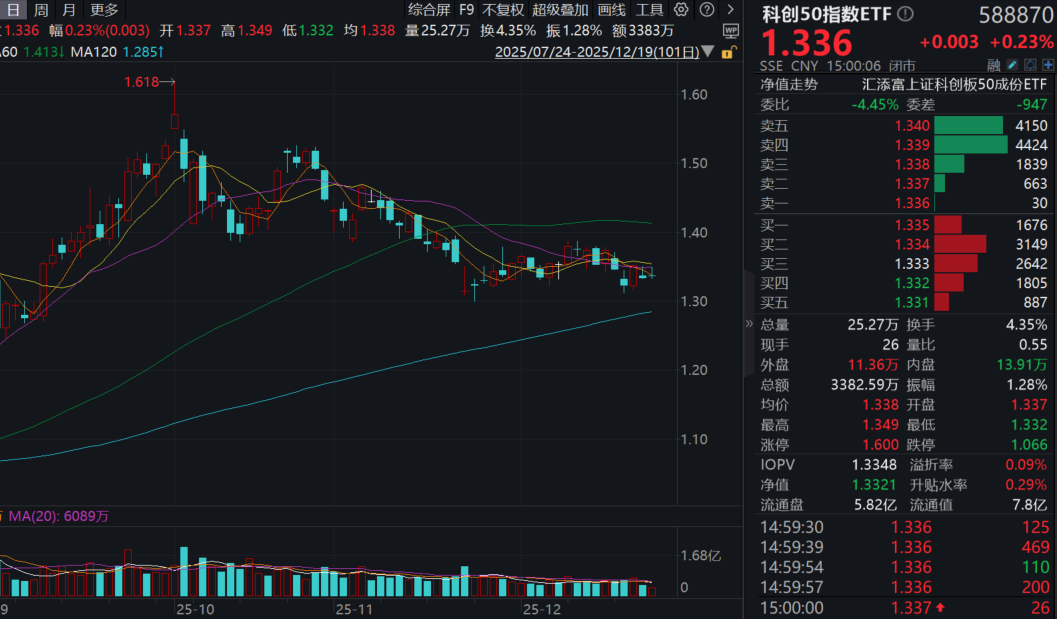The height and width of the screenshot is (619, 1057).
Task: Click the WP icon below the toolbar
Action: point(730,31)
